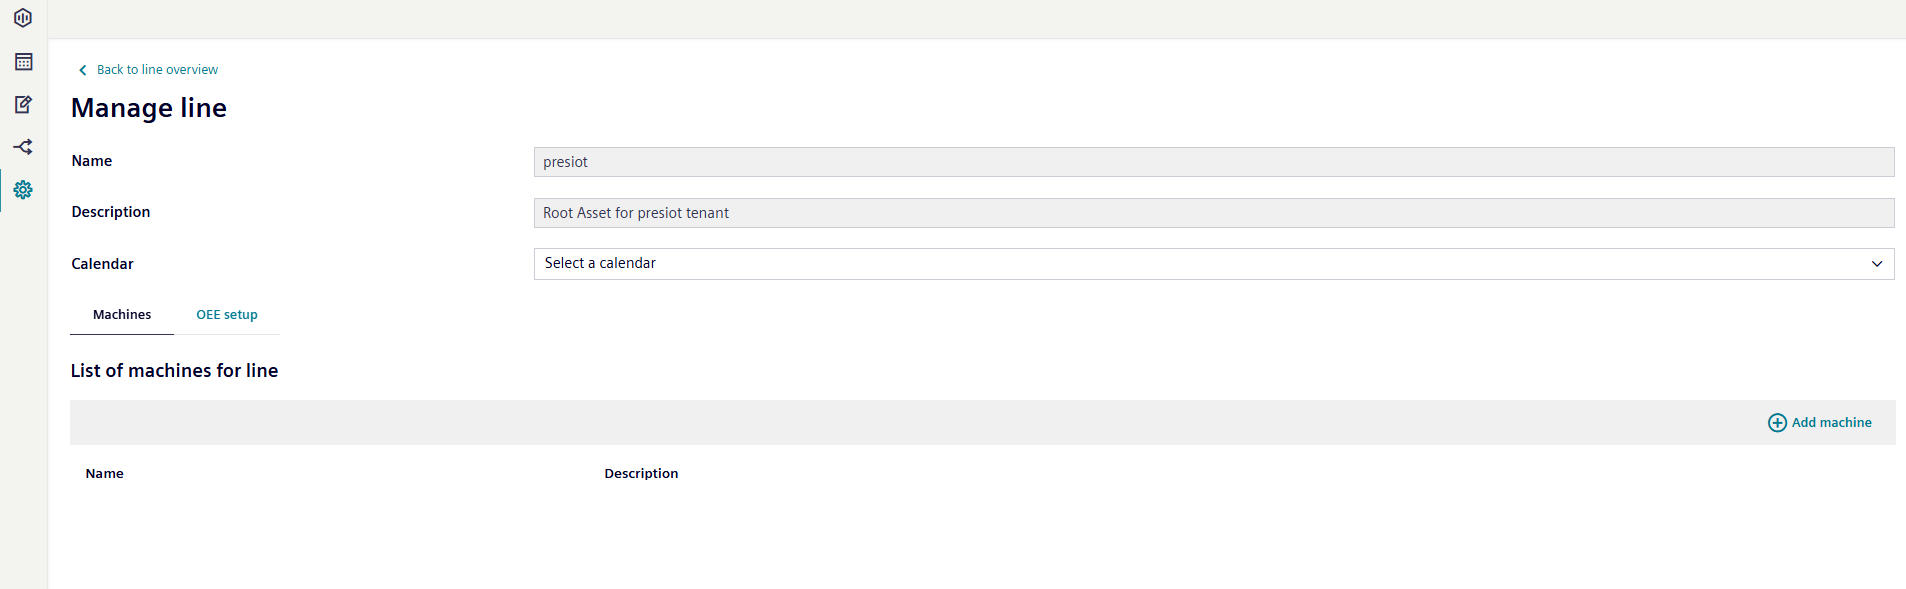
Task: Click the hexagon app logo icon
Action: click(x=23, y=18)
